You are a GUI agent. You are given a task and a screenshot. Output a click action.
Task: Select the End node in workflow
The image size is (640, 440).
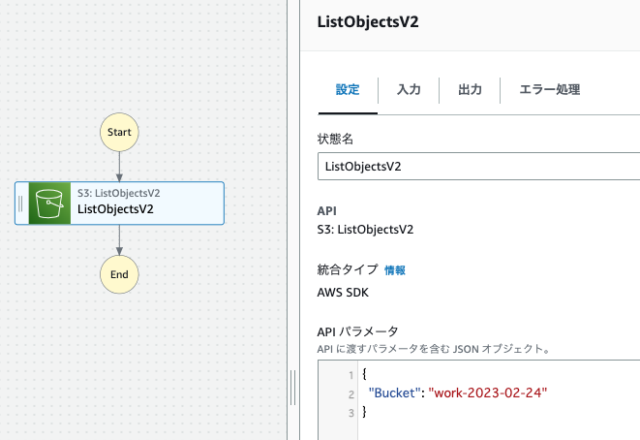point(119,274)
